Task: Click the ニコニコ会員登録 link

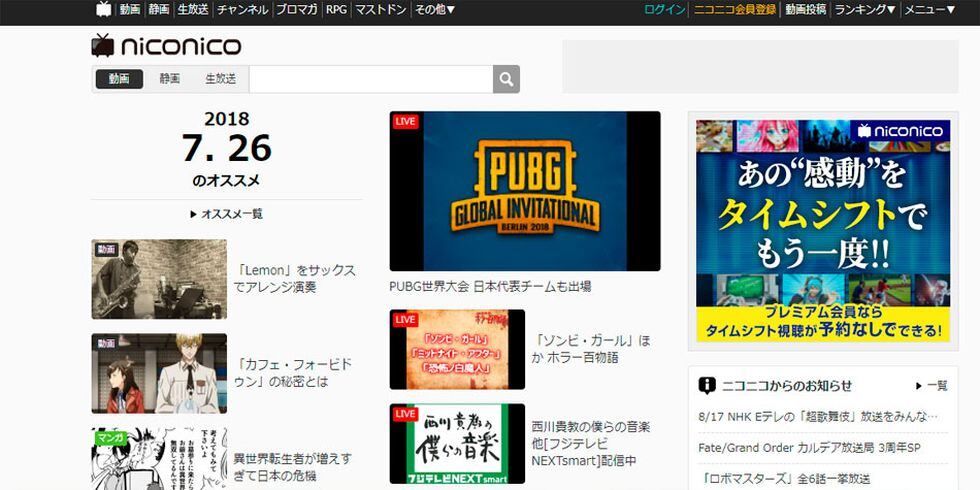Action: pyautogui.click(x=735, y=10)
